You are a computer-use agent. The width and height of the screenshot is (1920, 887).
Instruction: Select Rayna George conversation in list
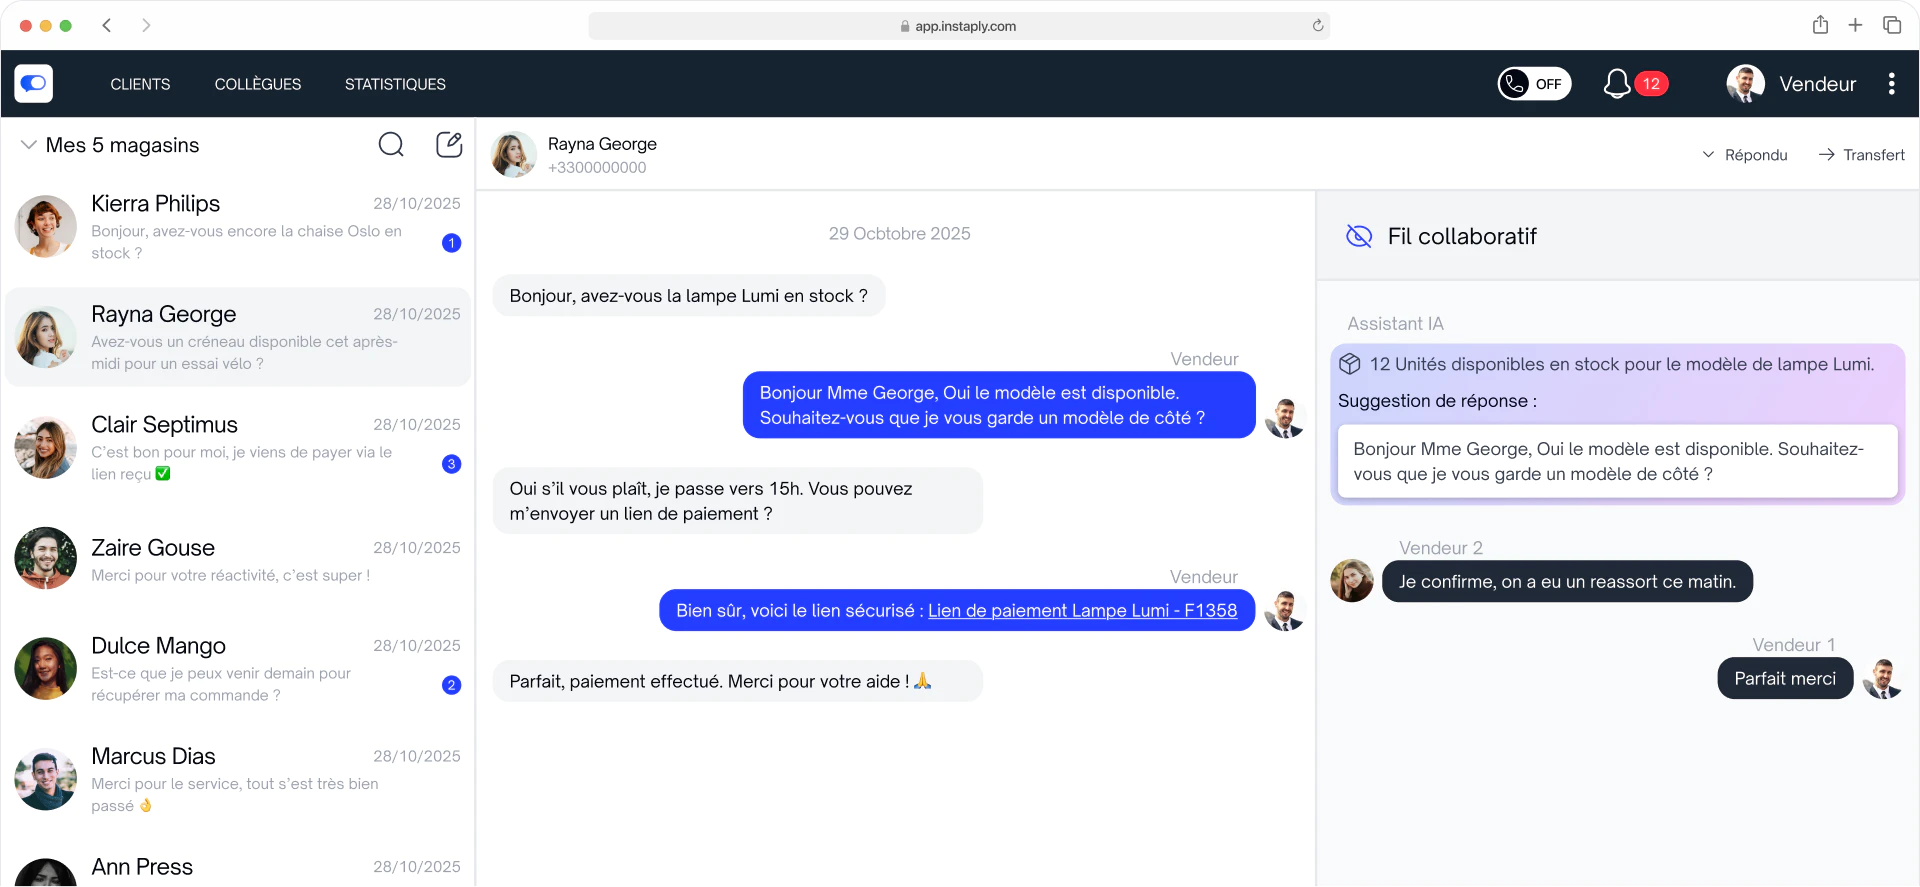[x=238, y=337]
